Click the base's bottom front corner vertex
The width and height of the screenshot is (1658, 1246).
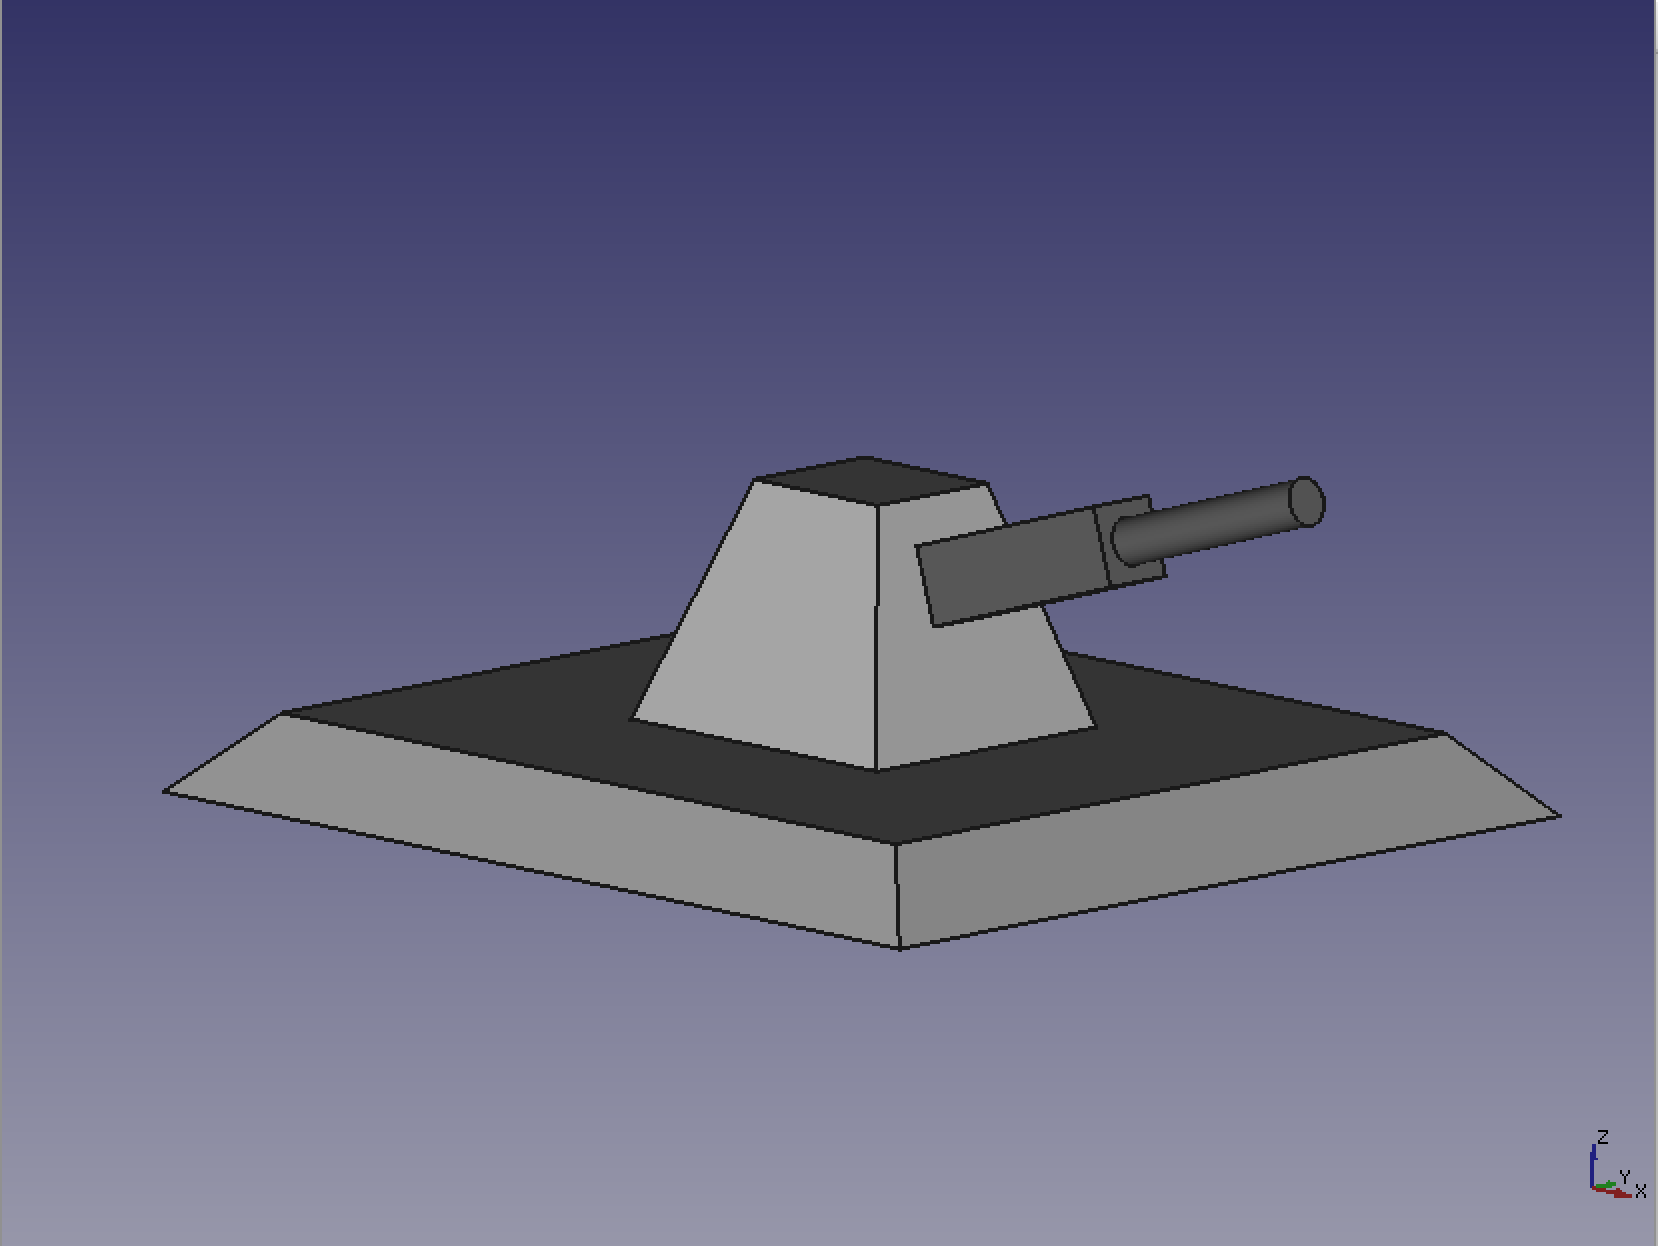pyautogui.click(x=899, y=947)
